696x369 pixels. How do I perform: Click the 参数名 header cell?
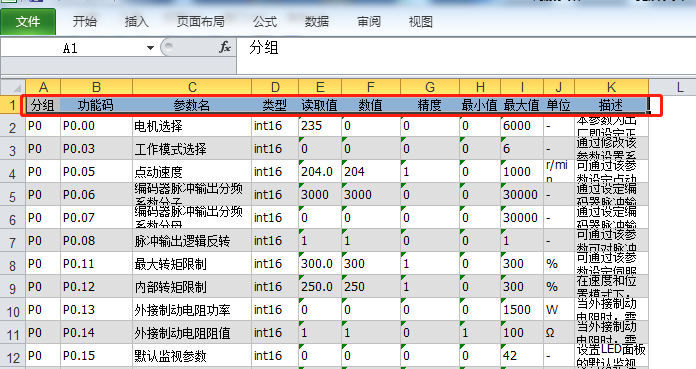coord(192,105)
